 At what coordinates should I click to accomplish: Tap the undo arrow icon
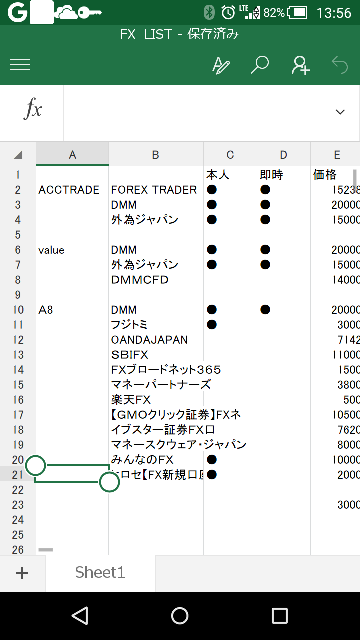point(340,65)
